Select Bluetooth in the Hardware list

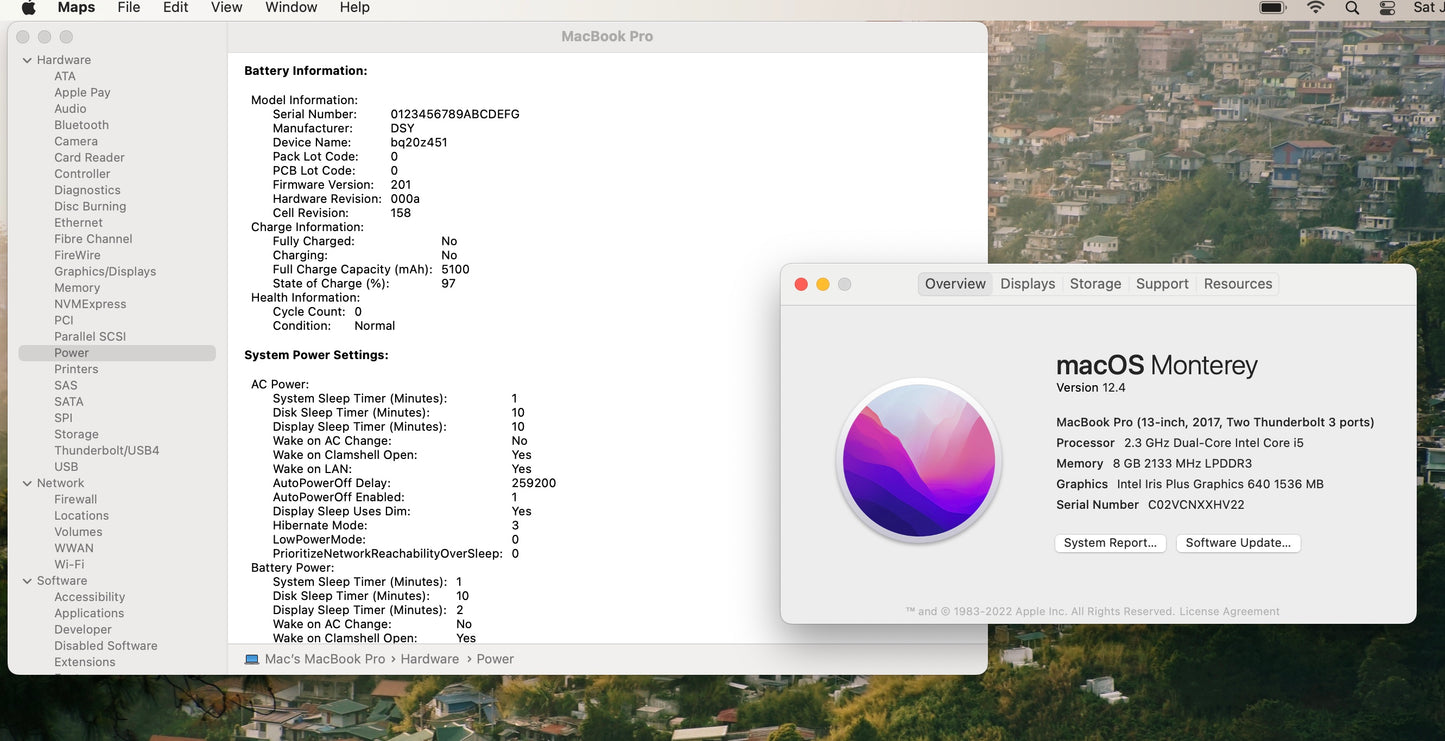(81, 125)
